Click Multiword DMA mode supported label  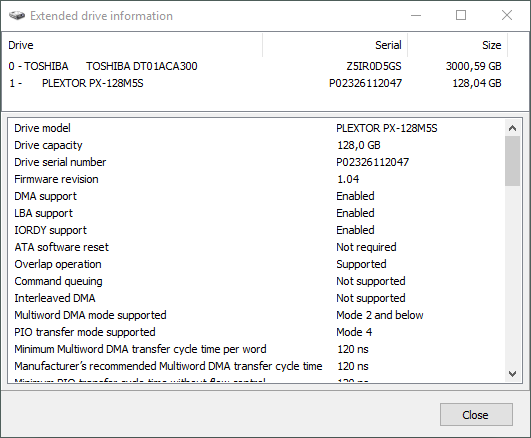(90, 315)
